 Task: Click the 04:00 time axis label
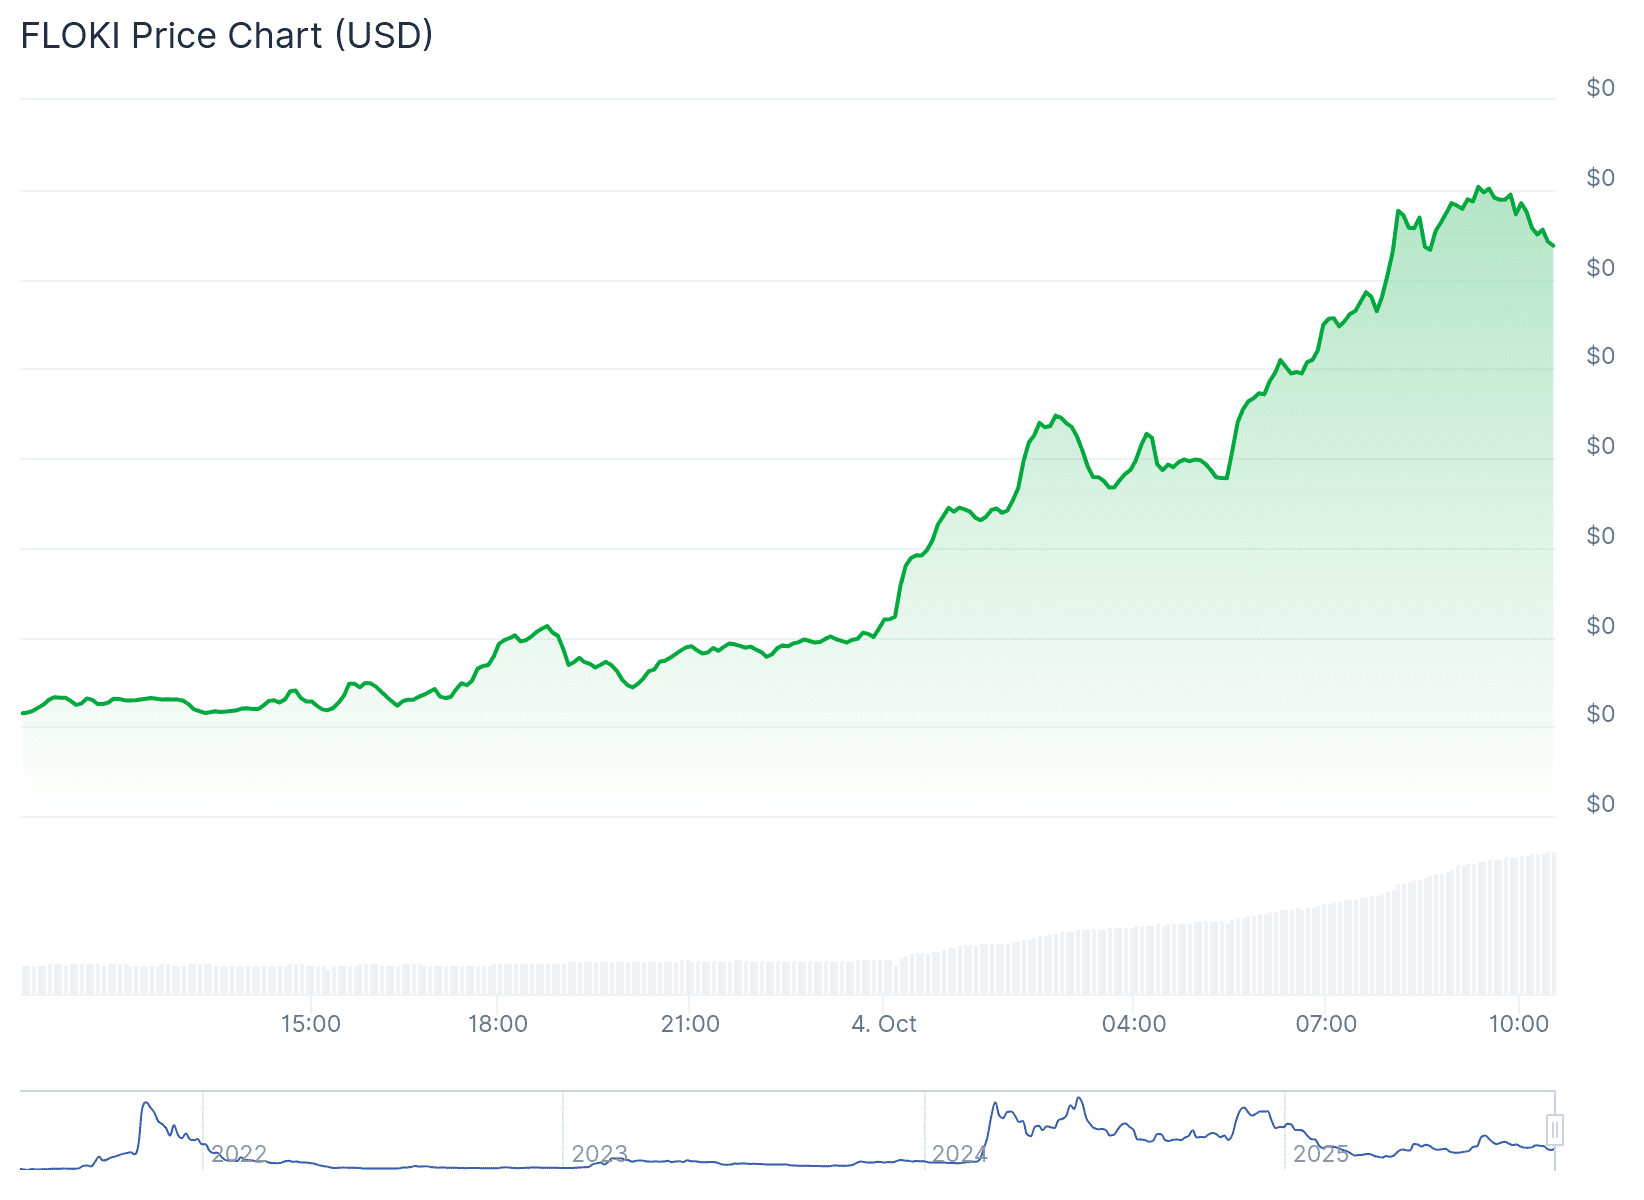point(1133,1024)
